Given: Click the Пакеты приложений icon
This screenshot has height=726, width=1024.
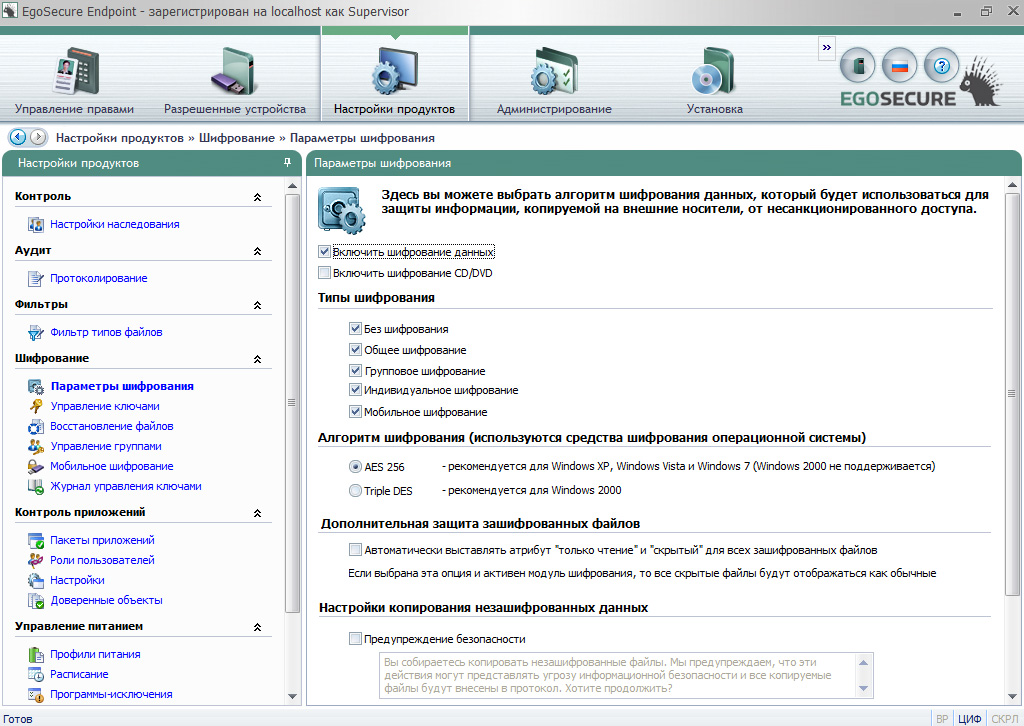Looking at the screenshot, I should pyautogui.click(x=35, y=541).
